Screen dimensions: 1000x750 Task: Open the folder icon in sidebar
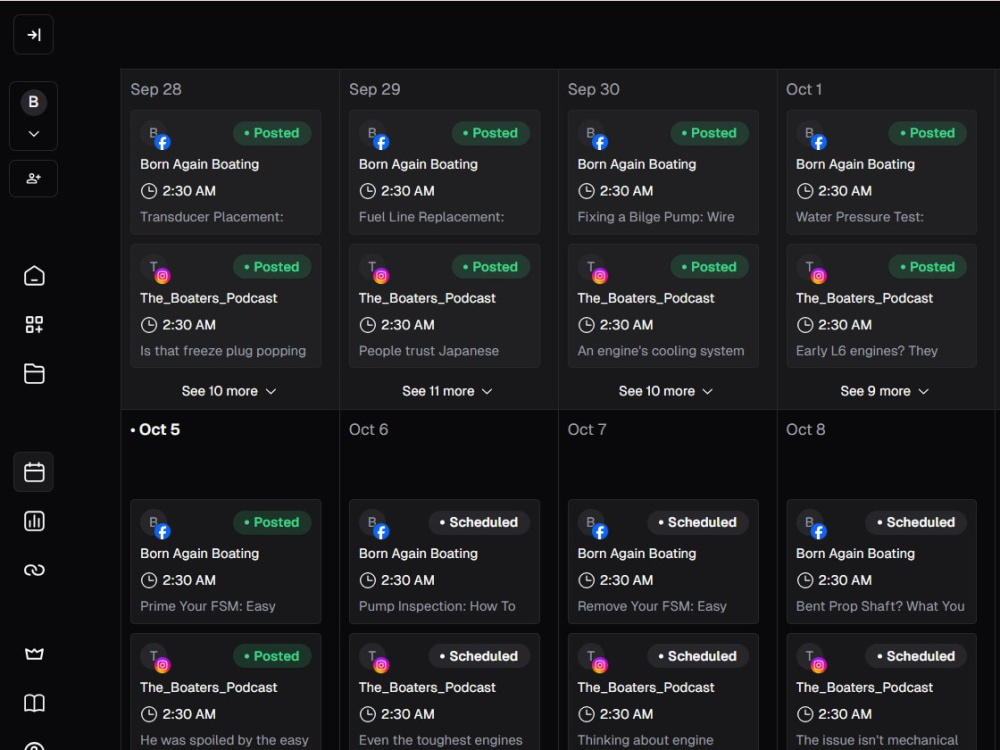34,373
